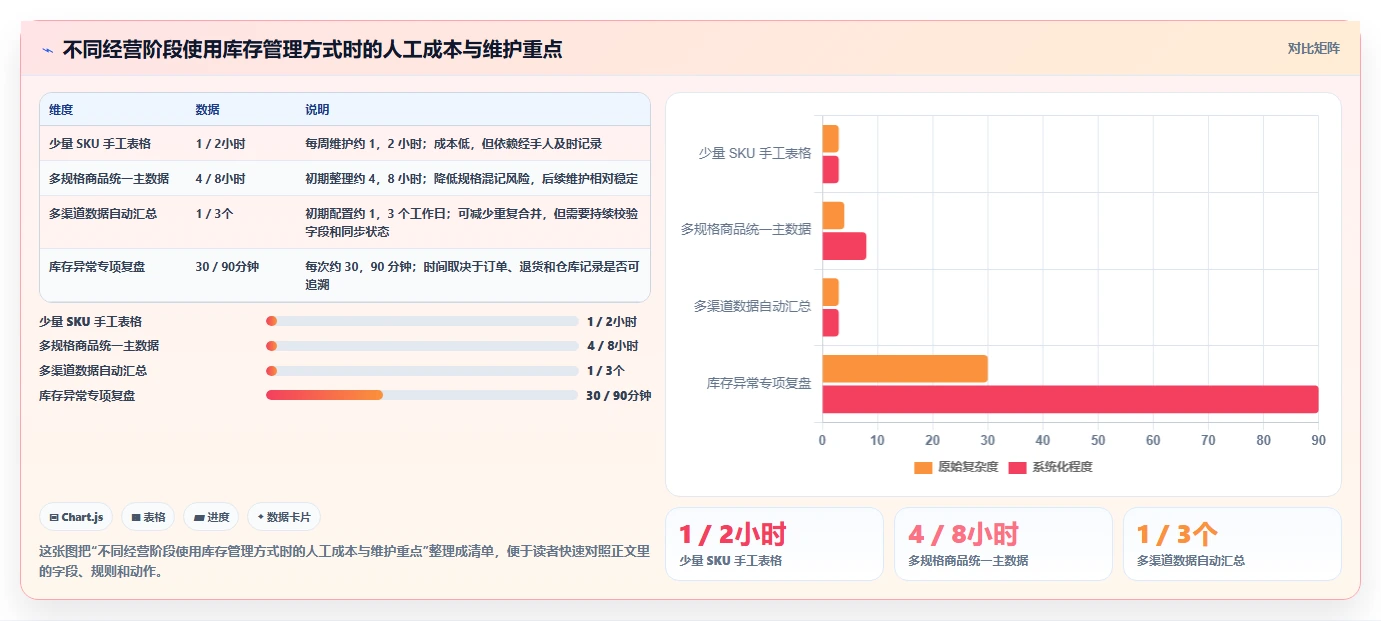Click x-axis tick label 90
1381x621 pixels.
[x=1317, y=440]
